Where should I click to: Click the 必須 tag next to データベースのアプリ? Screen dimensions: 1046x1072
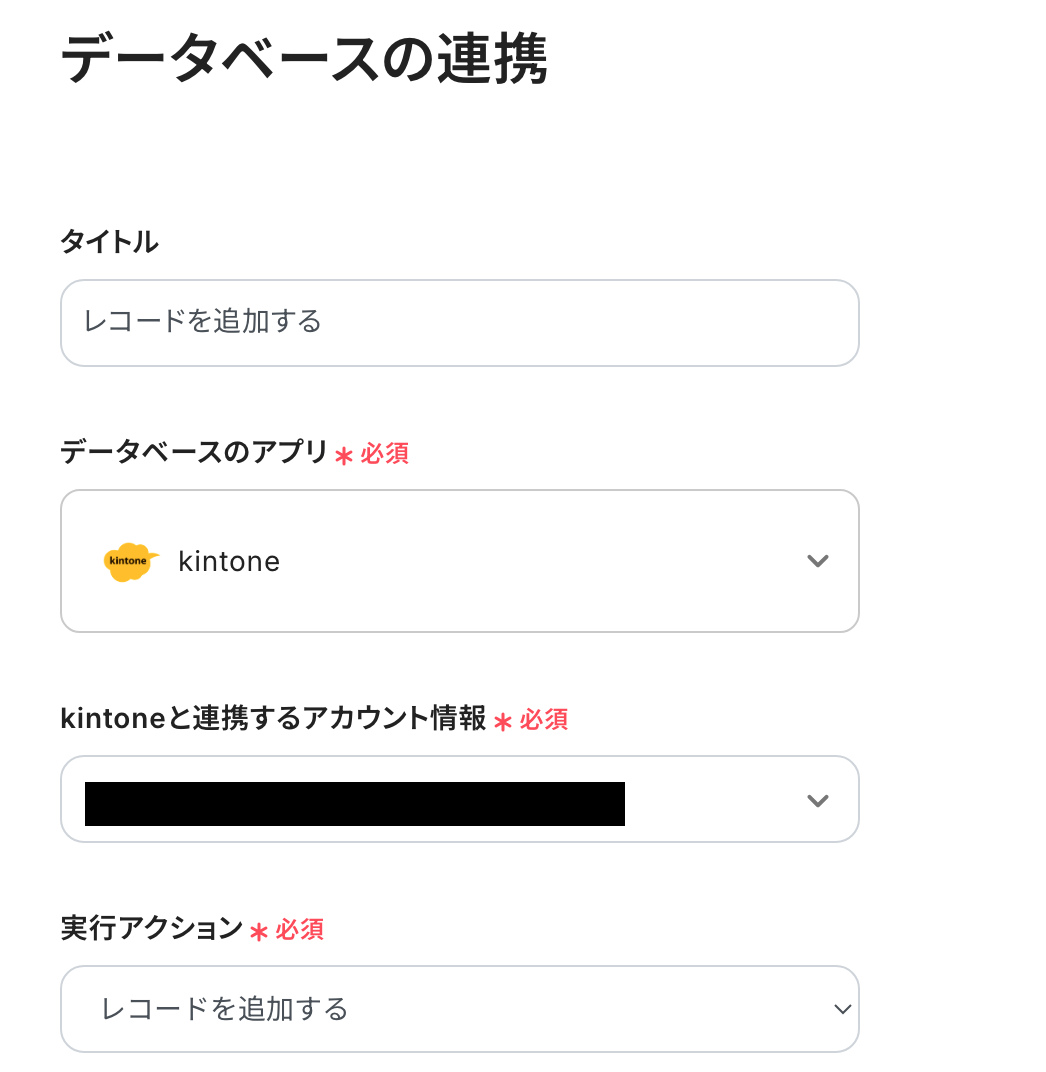click(385, 454)
